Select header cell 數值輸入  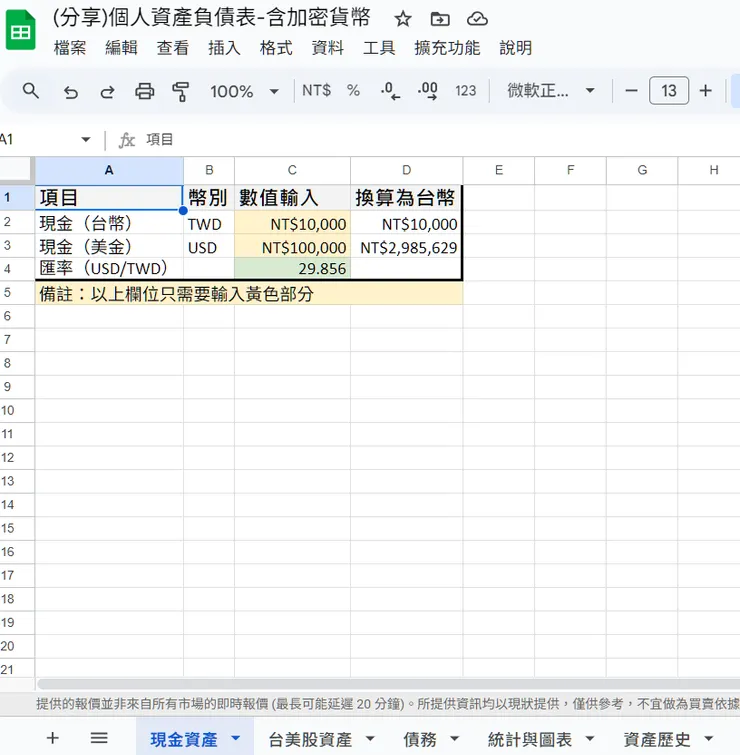pos(292,197)
